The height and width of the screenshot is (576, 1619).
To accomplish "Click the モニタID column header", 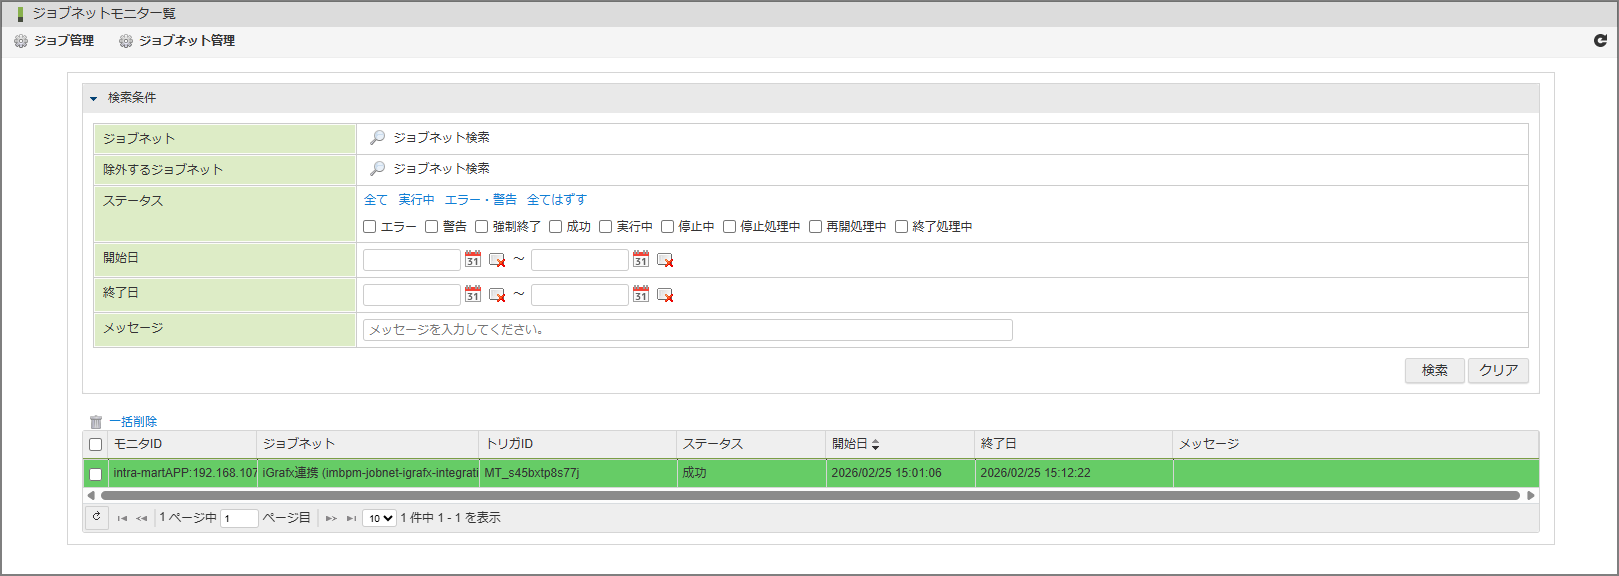I will [x=182, y=444].
